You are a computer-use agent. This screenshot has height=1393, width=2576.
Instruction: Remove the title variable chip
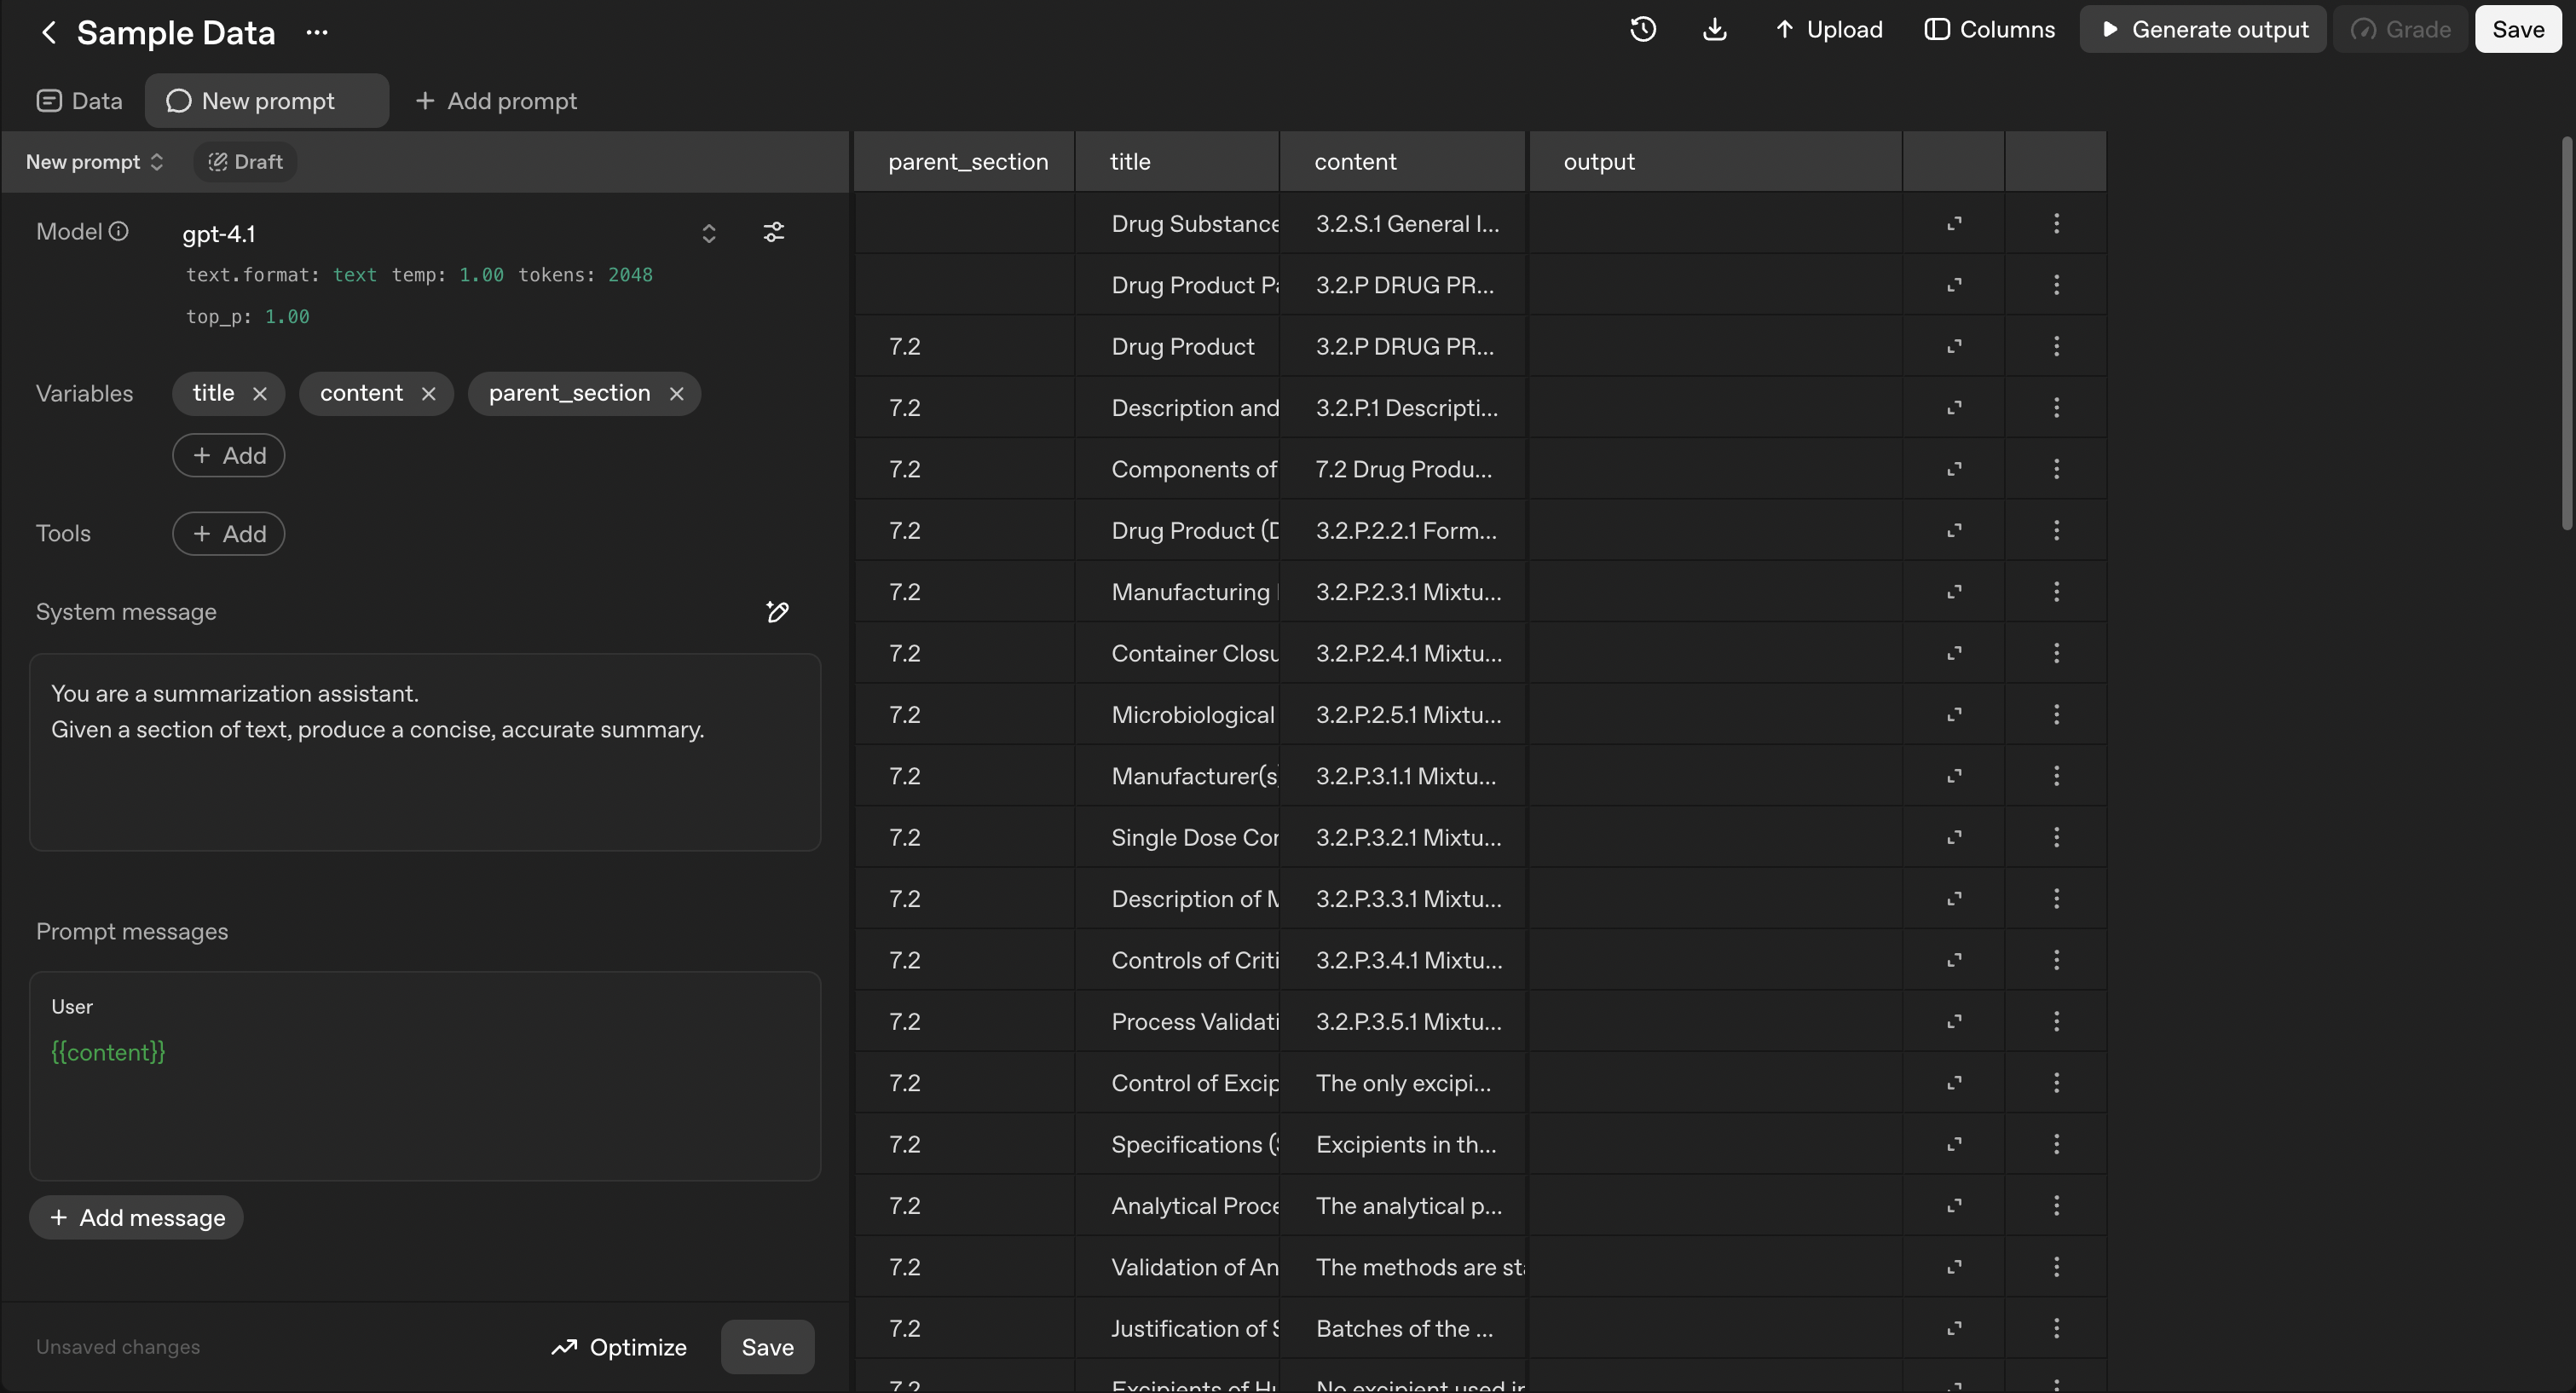click(x=259, y=393)
